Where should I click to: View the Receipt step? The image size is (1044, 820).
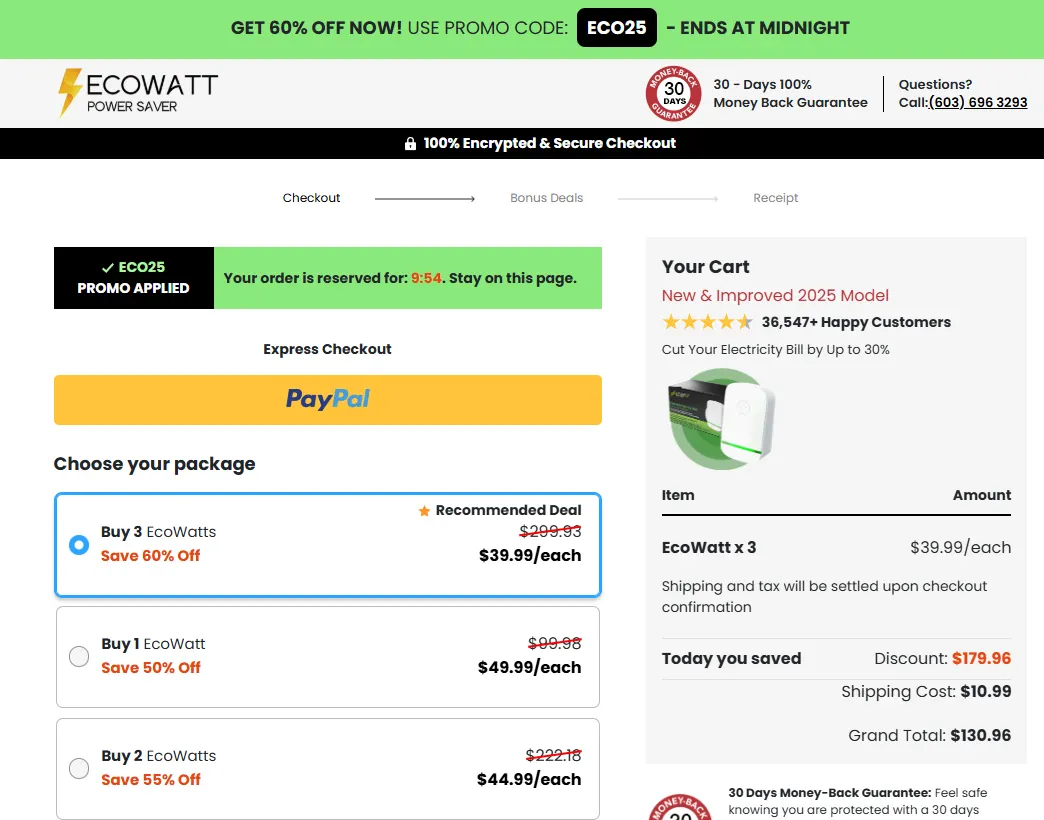(775, 197)
